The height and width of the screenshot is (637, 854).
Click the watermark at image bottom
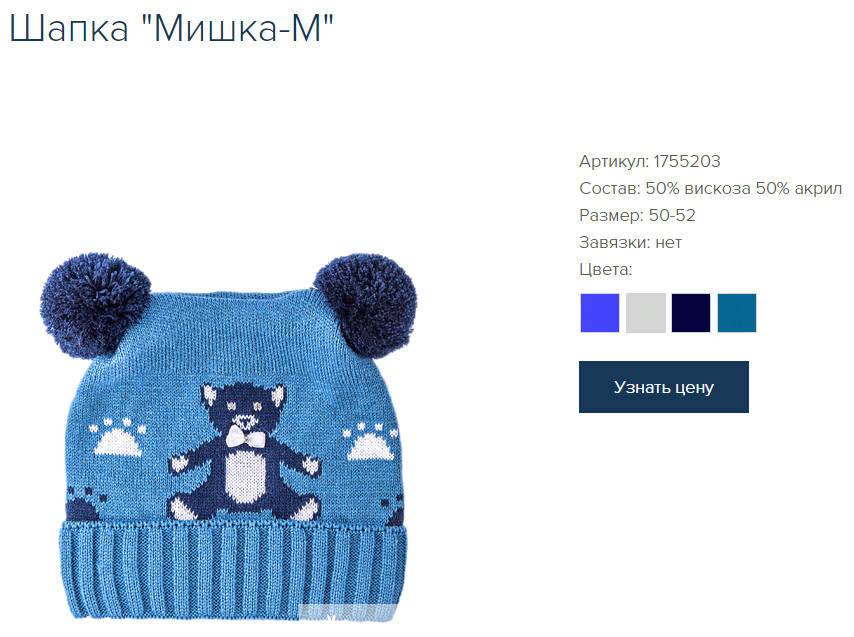point(346,612)
